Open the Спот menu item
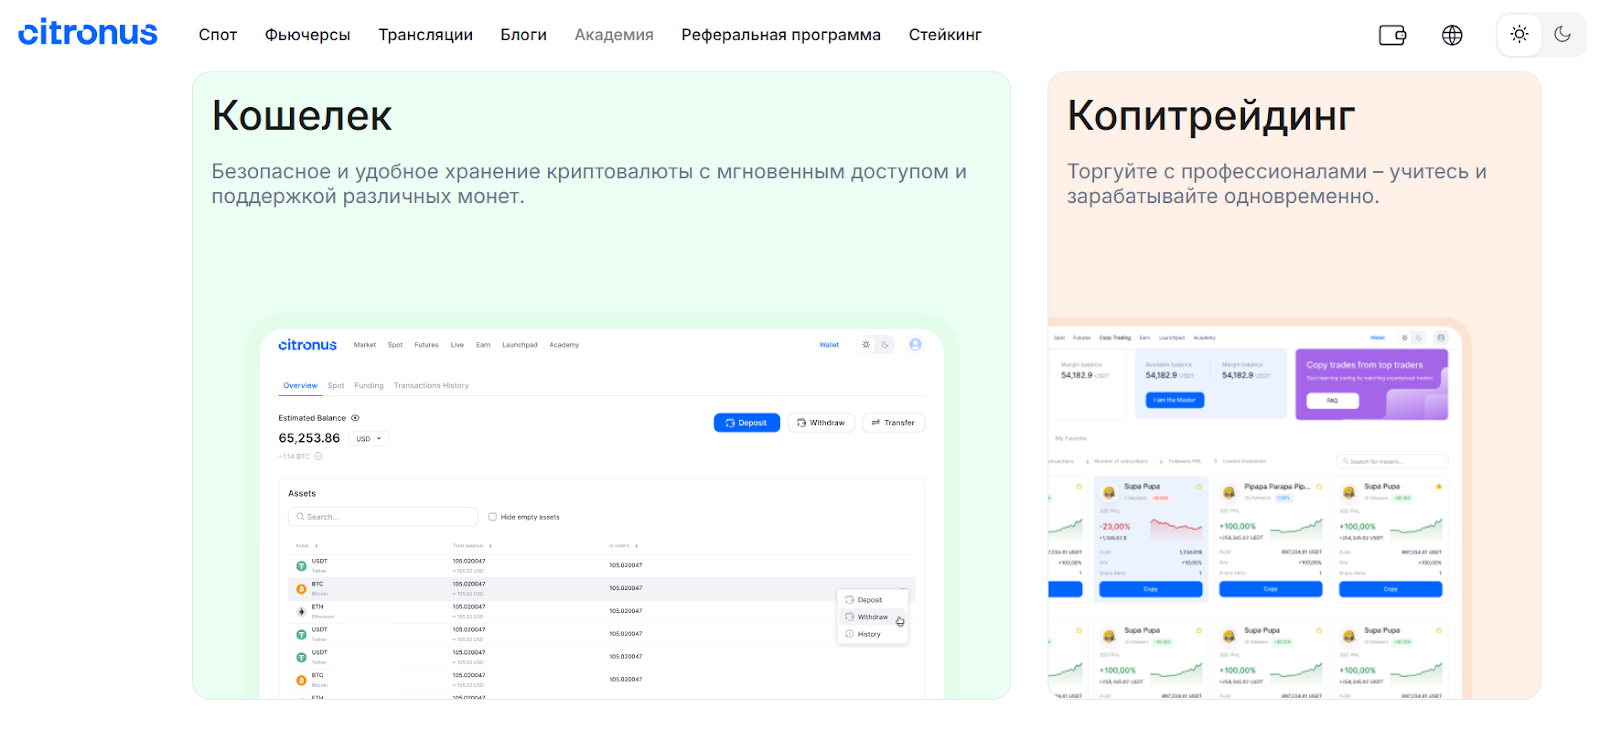Image resolution: width=1600 pixels, height=730 pixels. 218,35
